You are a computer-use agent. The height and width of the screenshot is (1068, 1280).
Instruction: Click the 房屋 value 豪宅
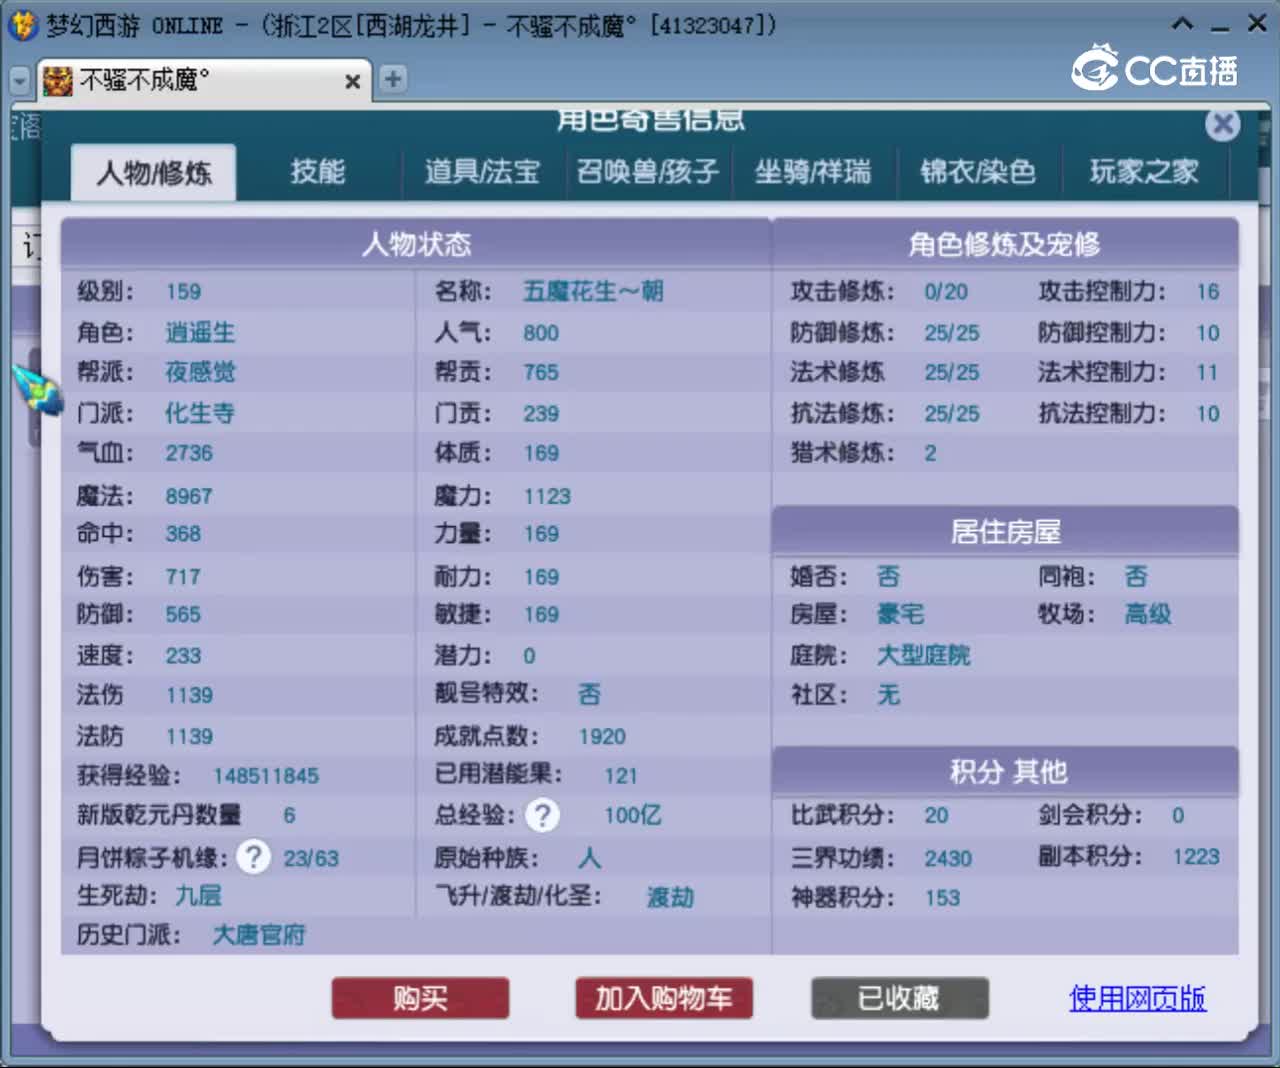900,614
